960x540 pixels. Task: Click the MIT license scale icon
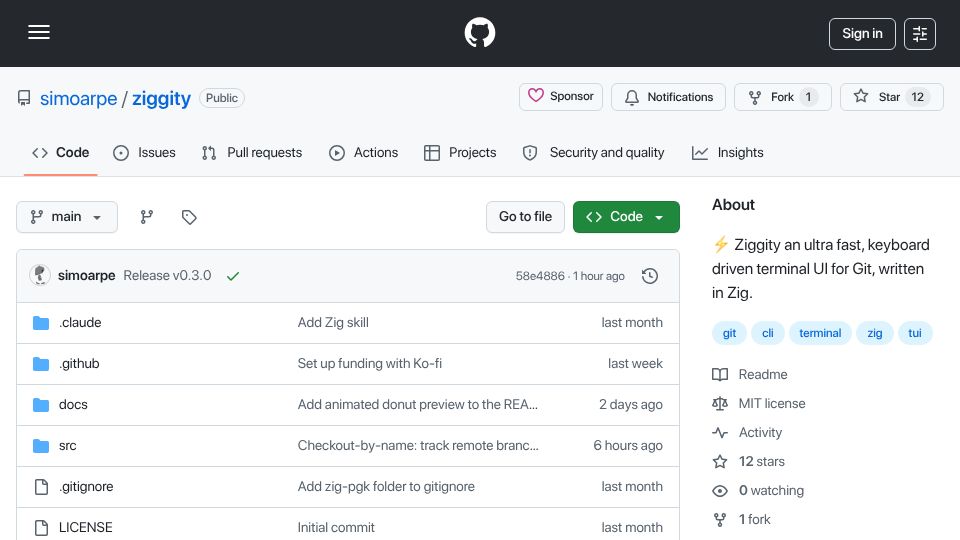[720, 403]
